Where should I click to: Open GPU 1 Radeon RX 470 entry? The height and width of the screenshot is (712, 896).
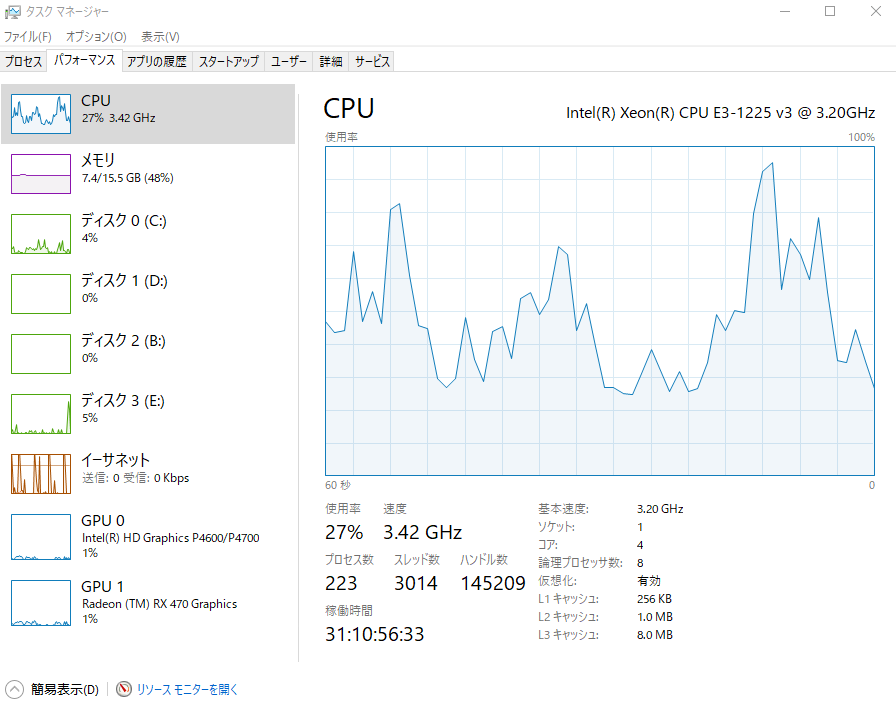(x=148, y=602)
